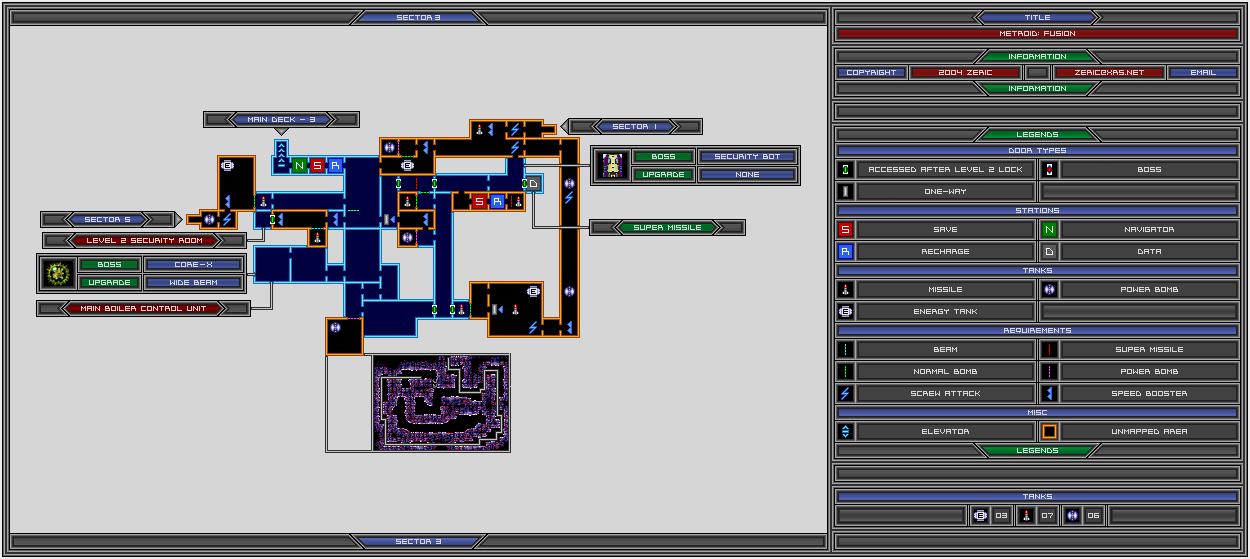Click the Core-X boss portrait
Image resolution: width=1250 pixels, height=559 pixels.
click(x=58, y=273)
